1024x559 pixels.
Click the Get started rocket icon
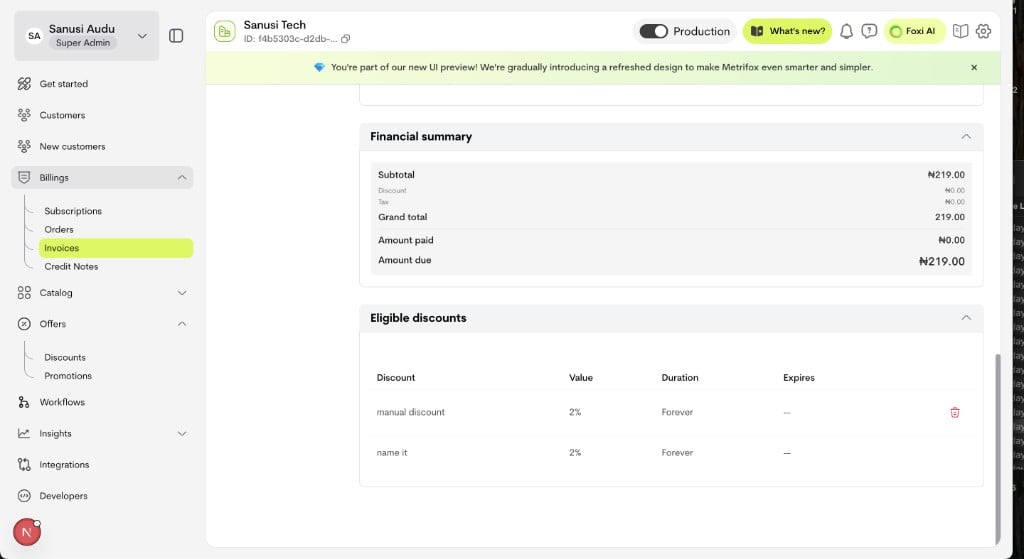click(x=24, y=84)
